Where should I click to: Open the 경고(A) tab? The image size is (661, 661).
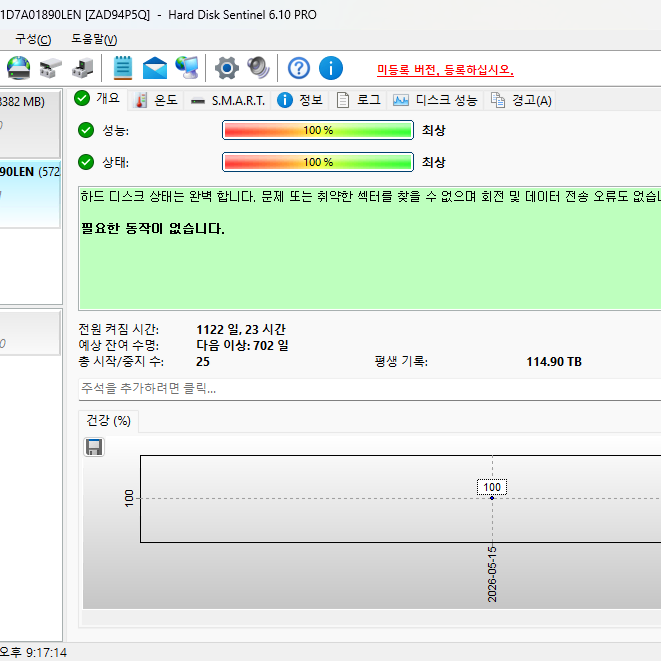pos(521,100)
